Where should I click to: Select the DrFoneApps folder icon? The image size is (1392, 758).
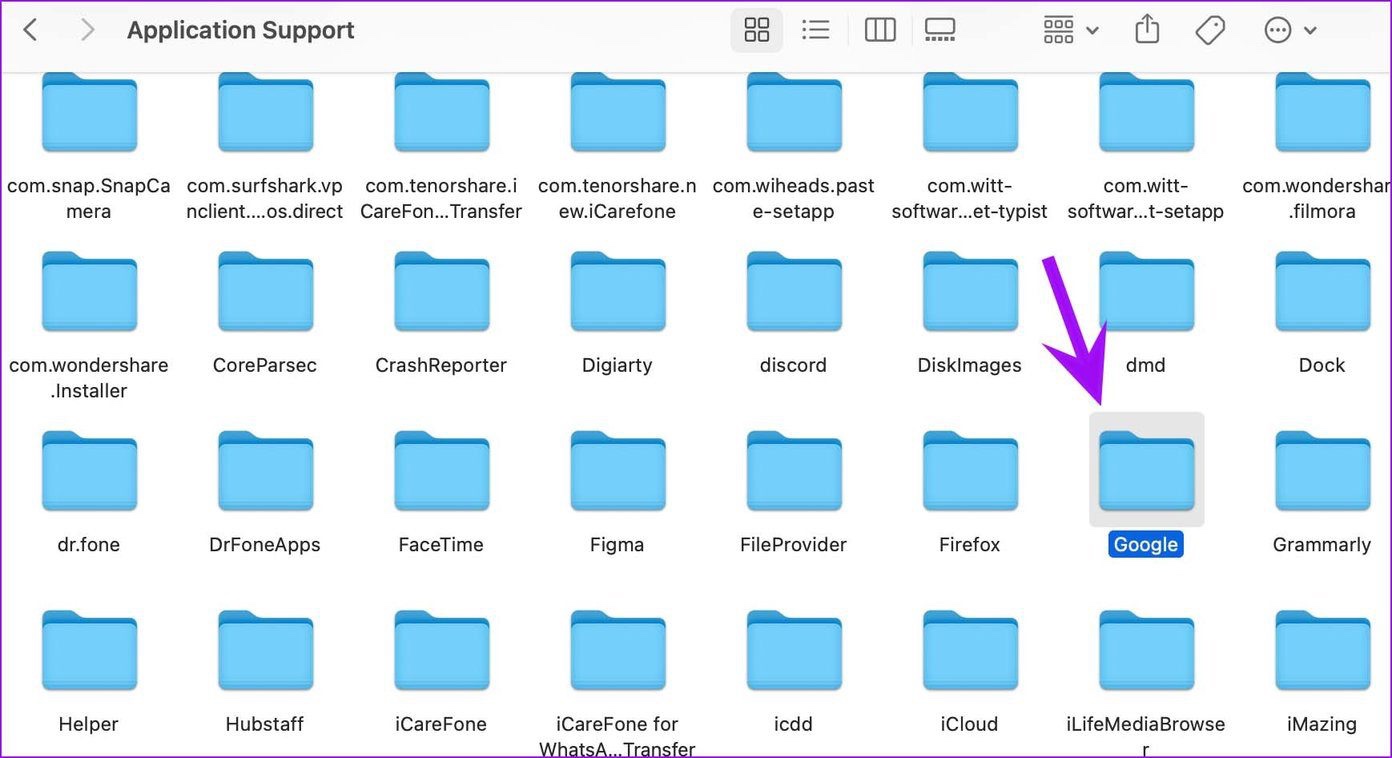click(x=265, y=471)
